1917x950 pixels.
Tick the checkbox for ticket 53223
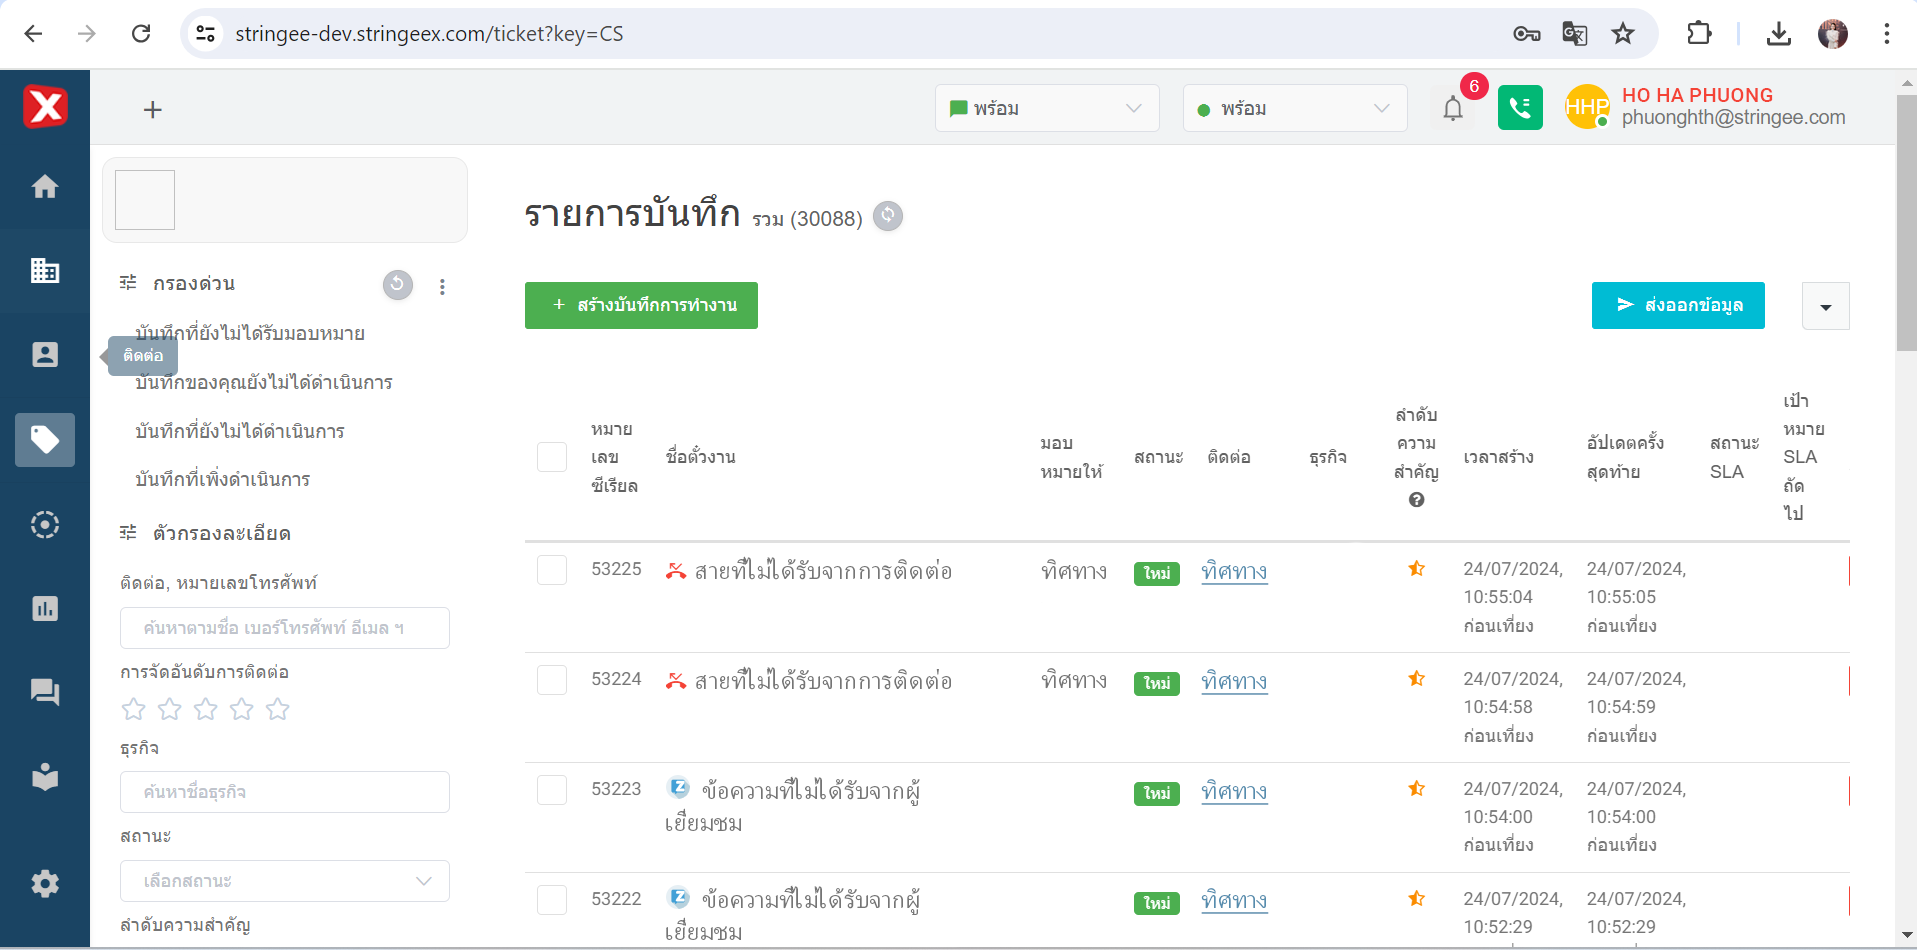tap(552, 790)
